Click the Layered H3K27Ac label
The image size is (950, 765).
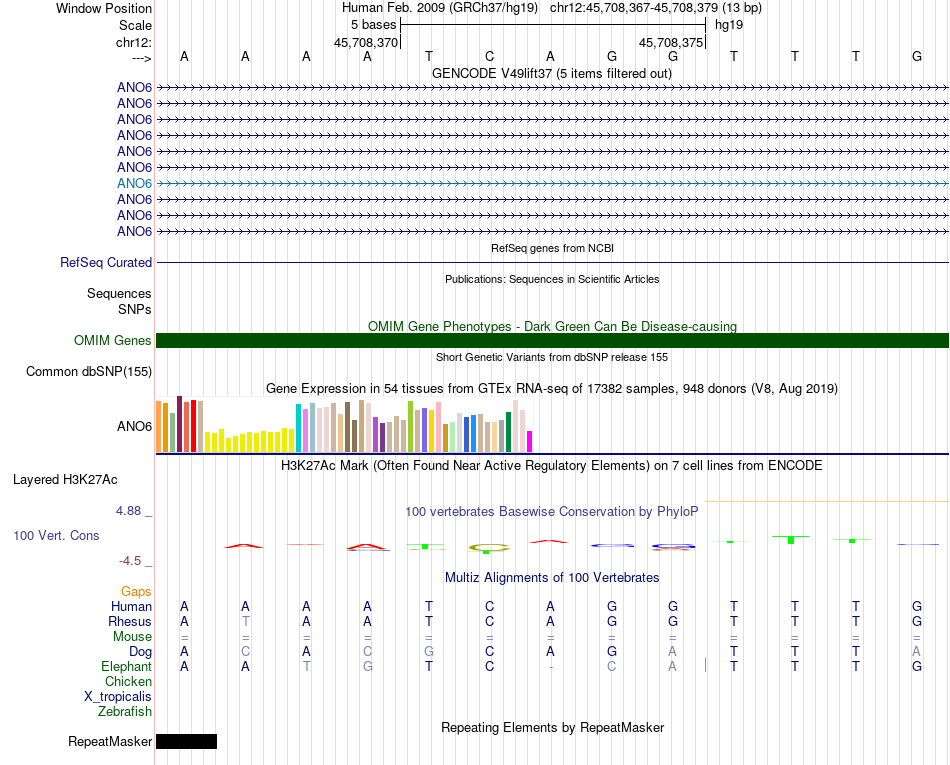[65, 480]
